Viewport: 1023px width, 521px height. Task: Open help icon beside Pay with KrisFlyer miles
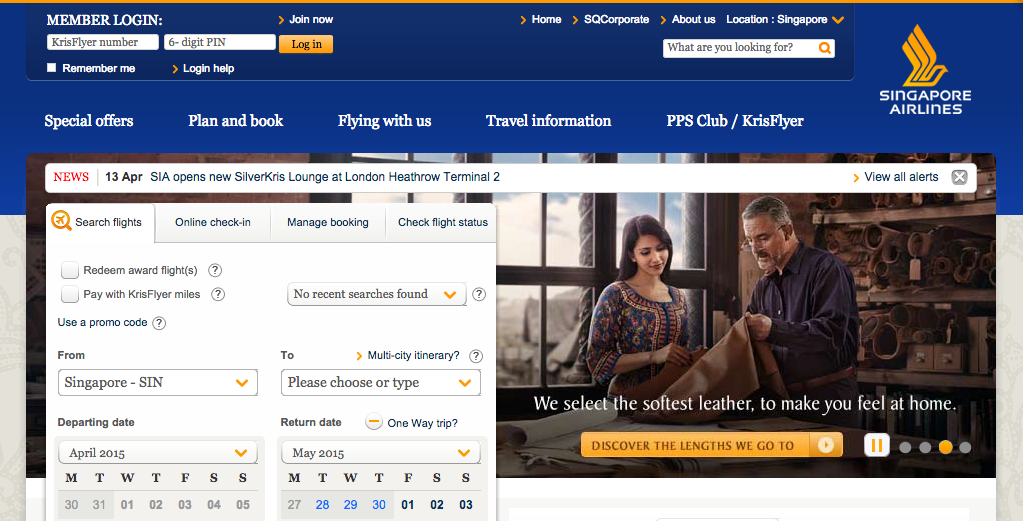pos(218,294)
